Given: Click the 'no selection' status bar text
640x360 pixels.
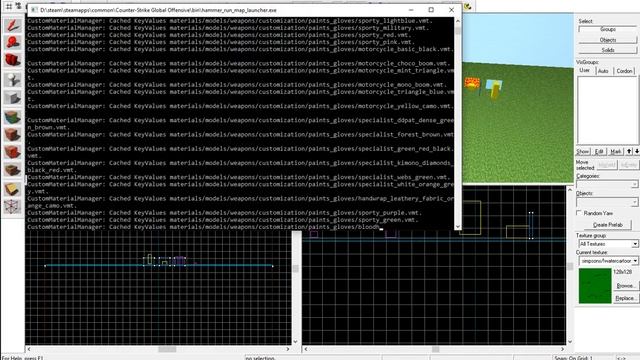Looking at the screenshot, I should click(260, 358).
